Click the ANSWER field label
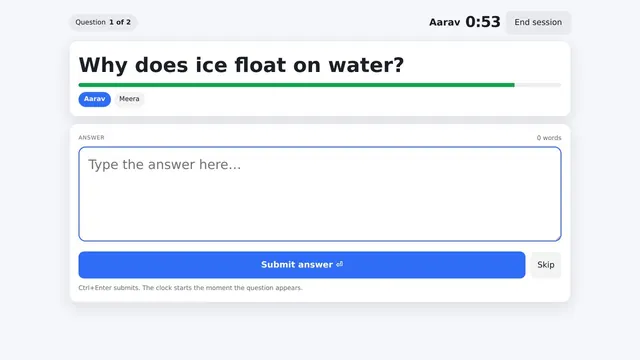The width and height of the screenshot is (640, 360). click(91, 138)
